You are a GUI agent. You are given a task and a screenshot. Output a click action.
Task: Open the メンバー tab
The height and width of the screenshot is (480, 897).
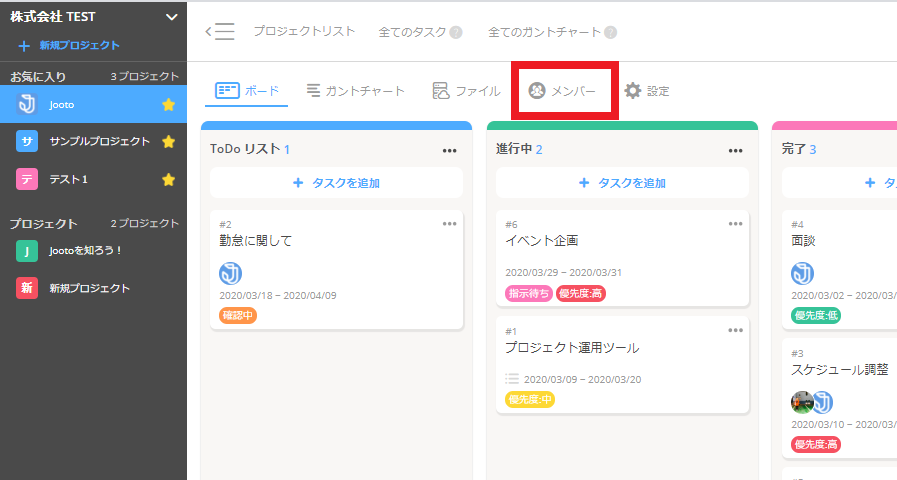563,91
